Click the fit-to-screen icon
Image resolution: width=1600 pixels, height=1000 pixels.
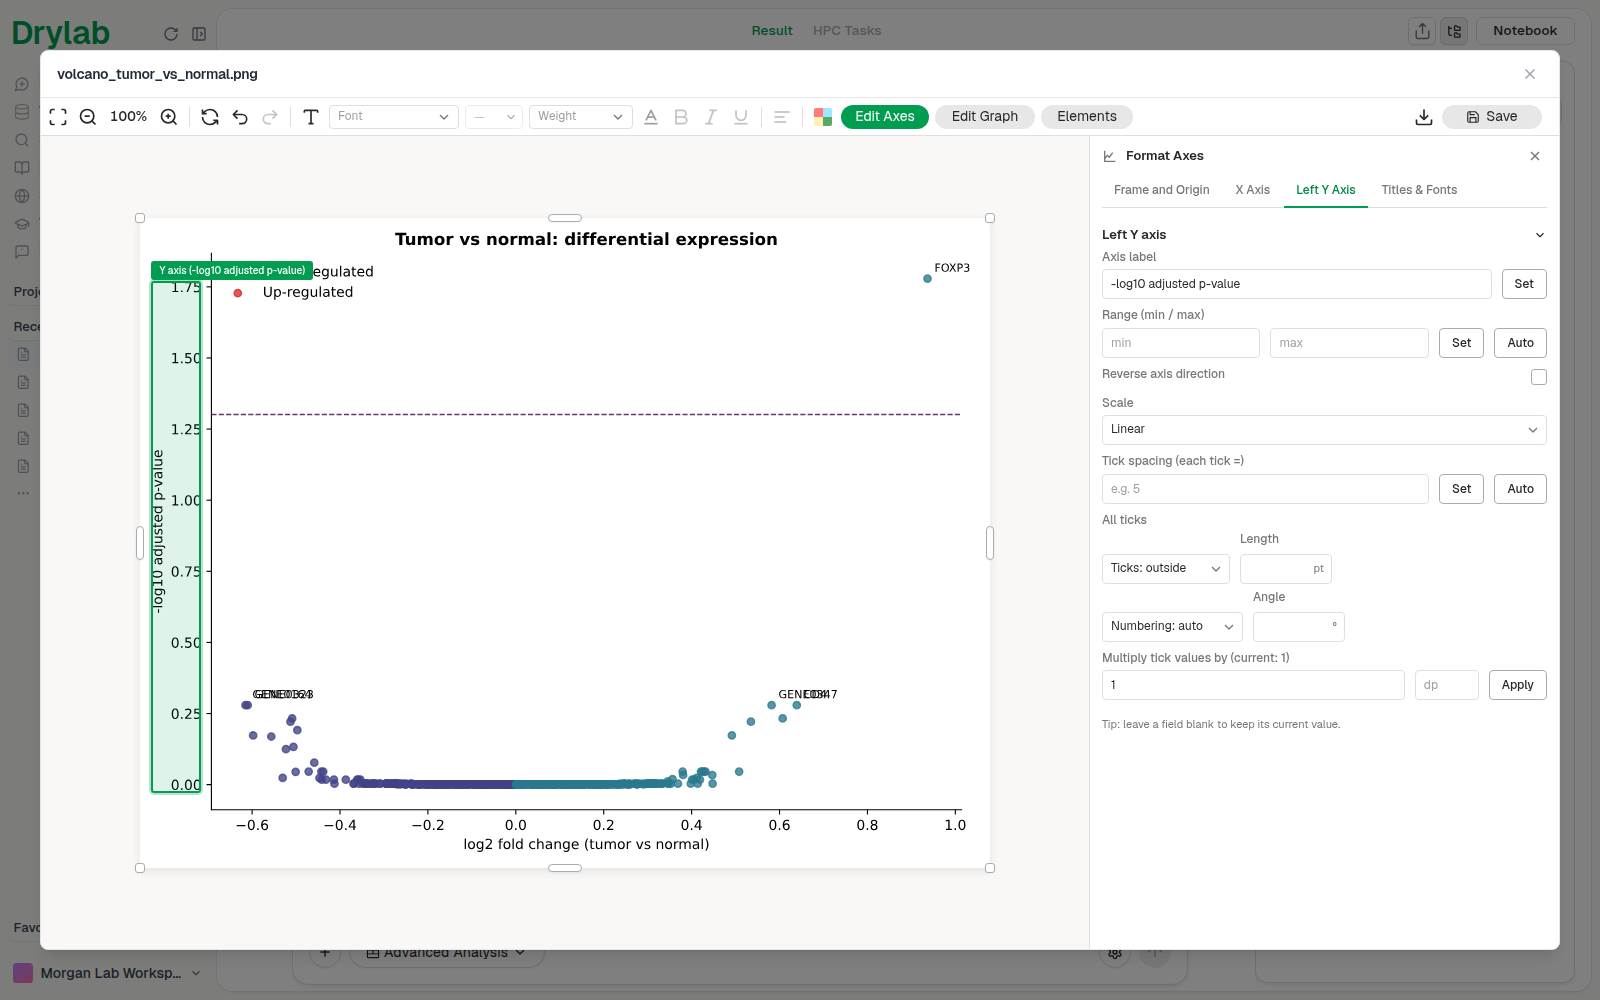point(58,117)
